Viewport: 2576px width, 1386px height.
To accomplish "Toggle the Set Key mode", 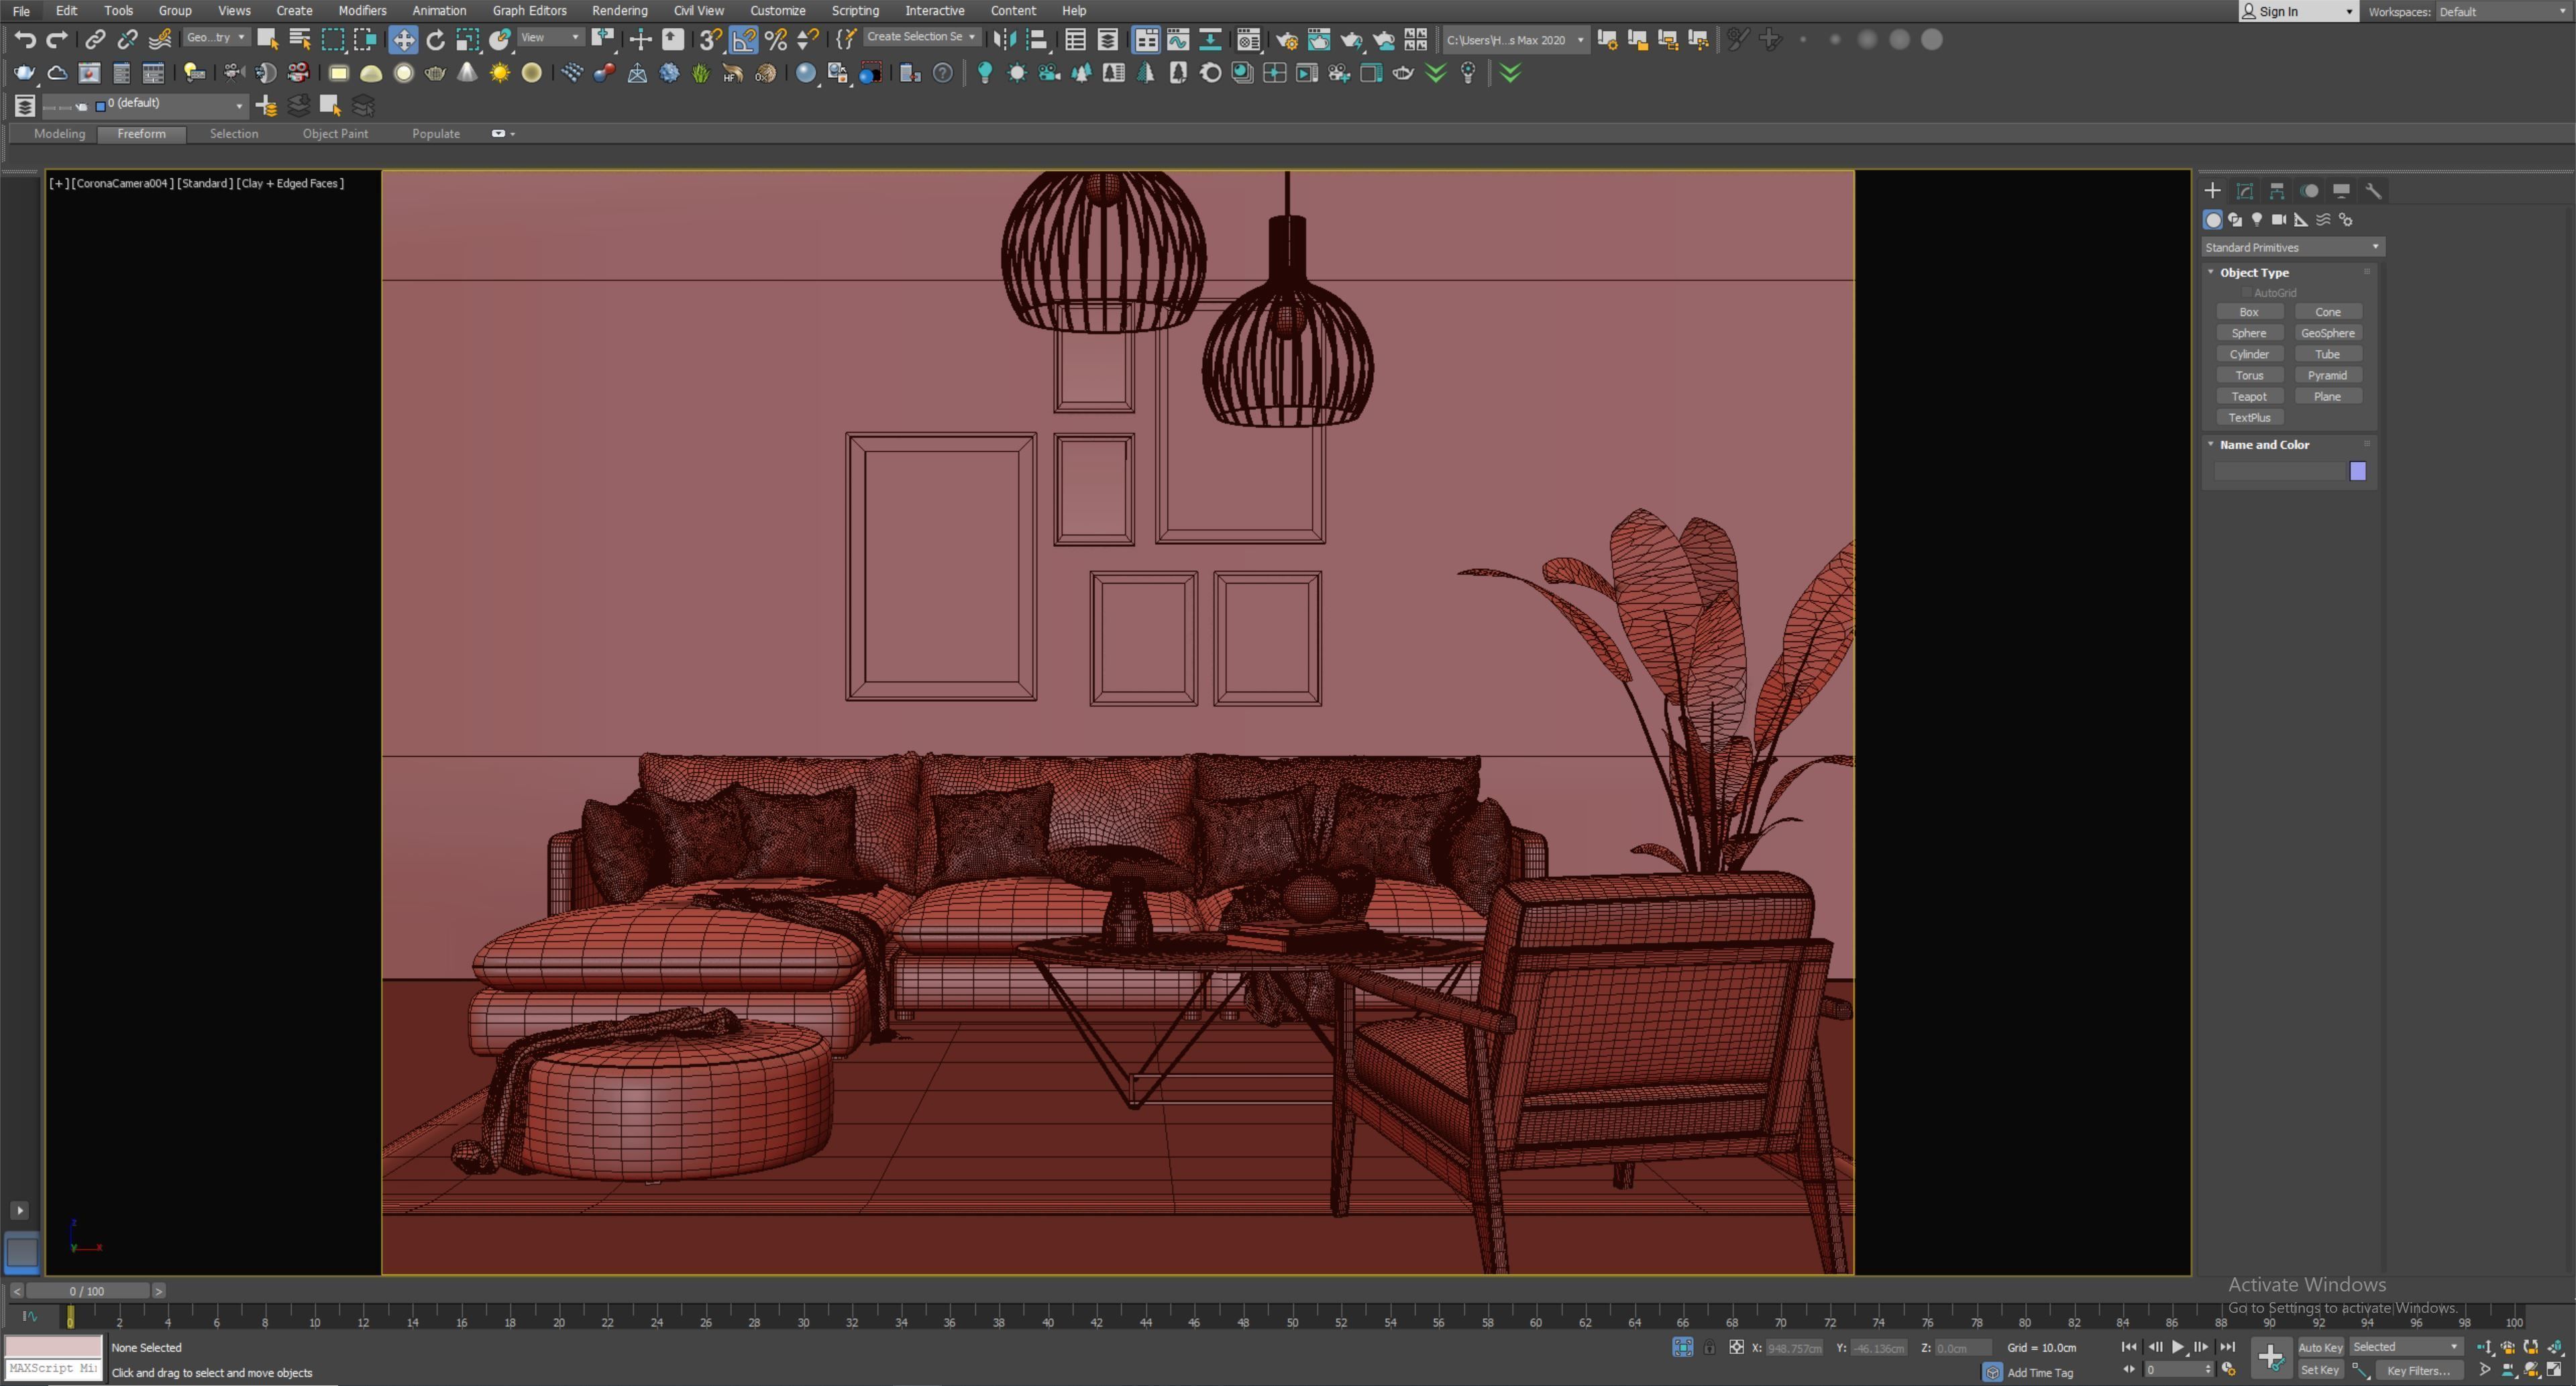I will 2320,1370.
